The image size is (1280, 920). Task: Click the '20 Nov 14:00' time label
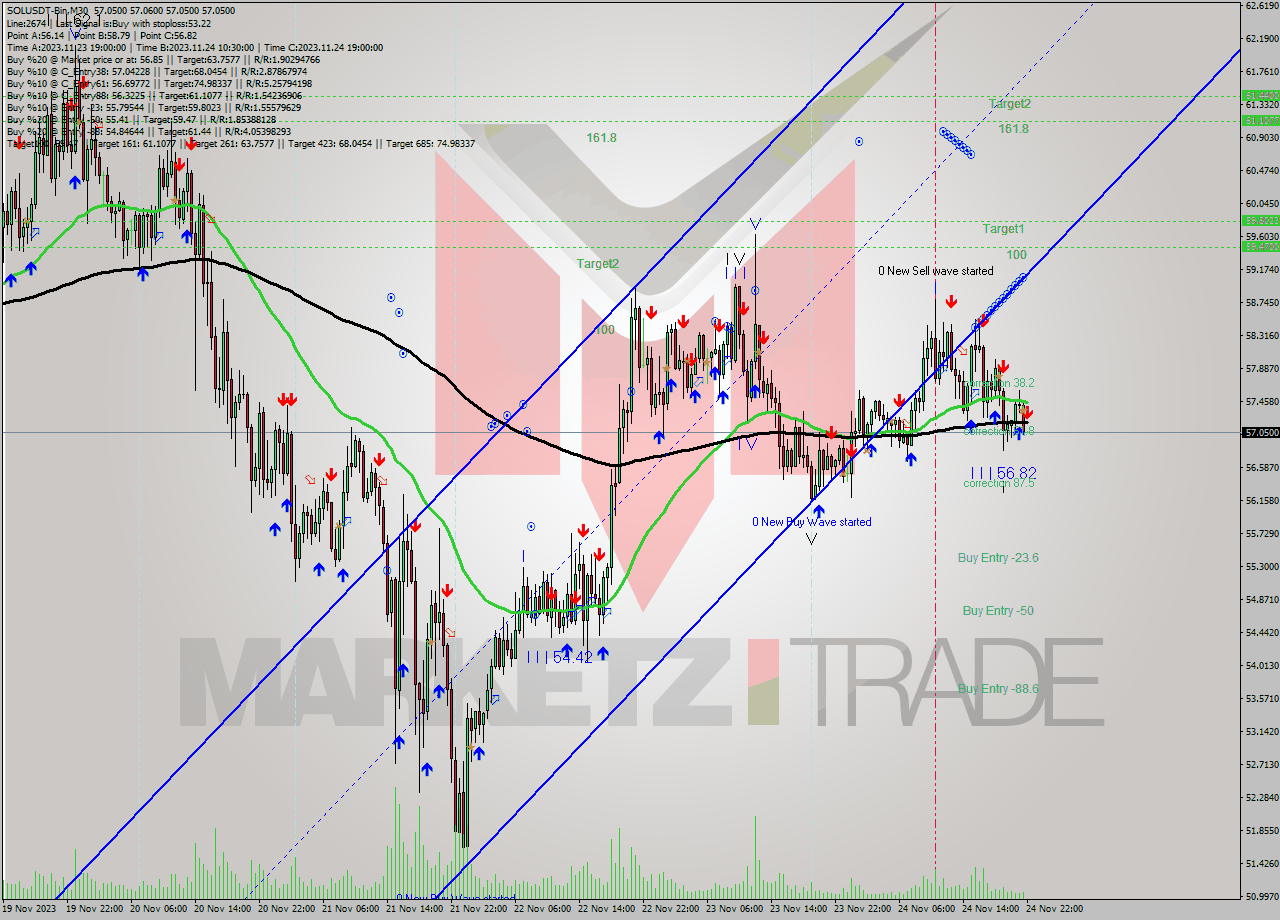point(223,909)
